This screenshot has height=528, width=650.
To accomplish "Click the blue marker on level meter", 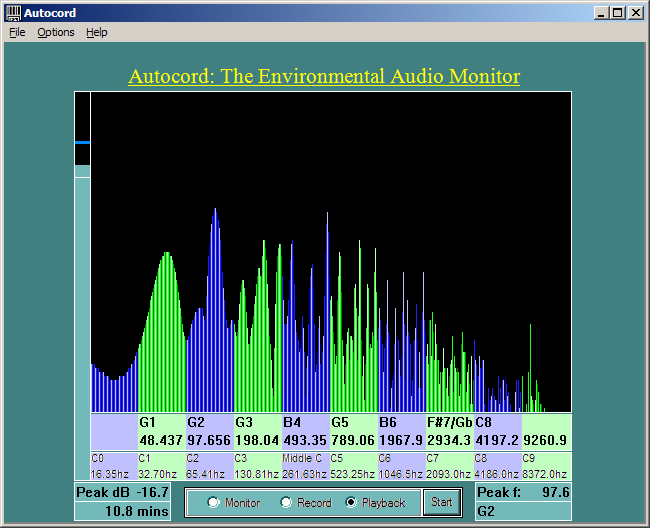I will 82,143.
